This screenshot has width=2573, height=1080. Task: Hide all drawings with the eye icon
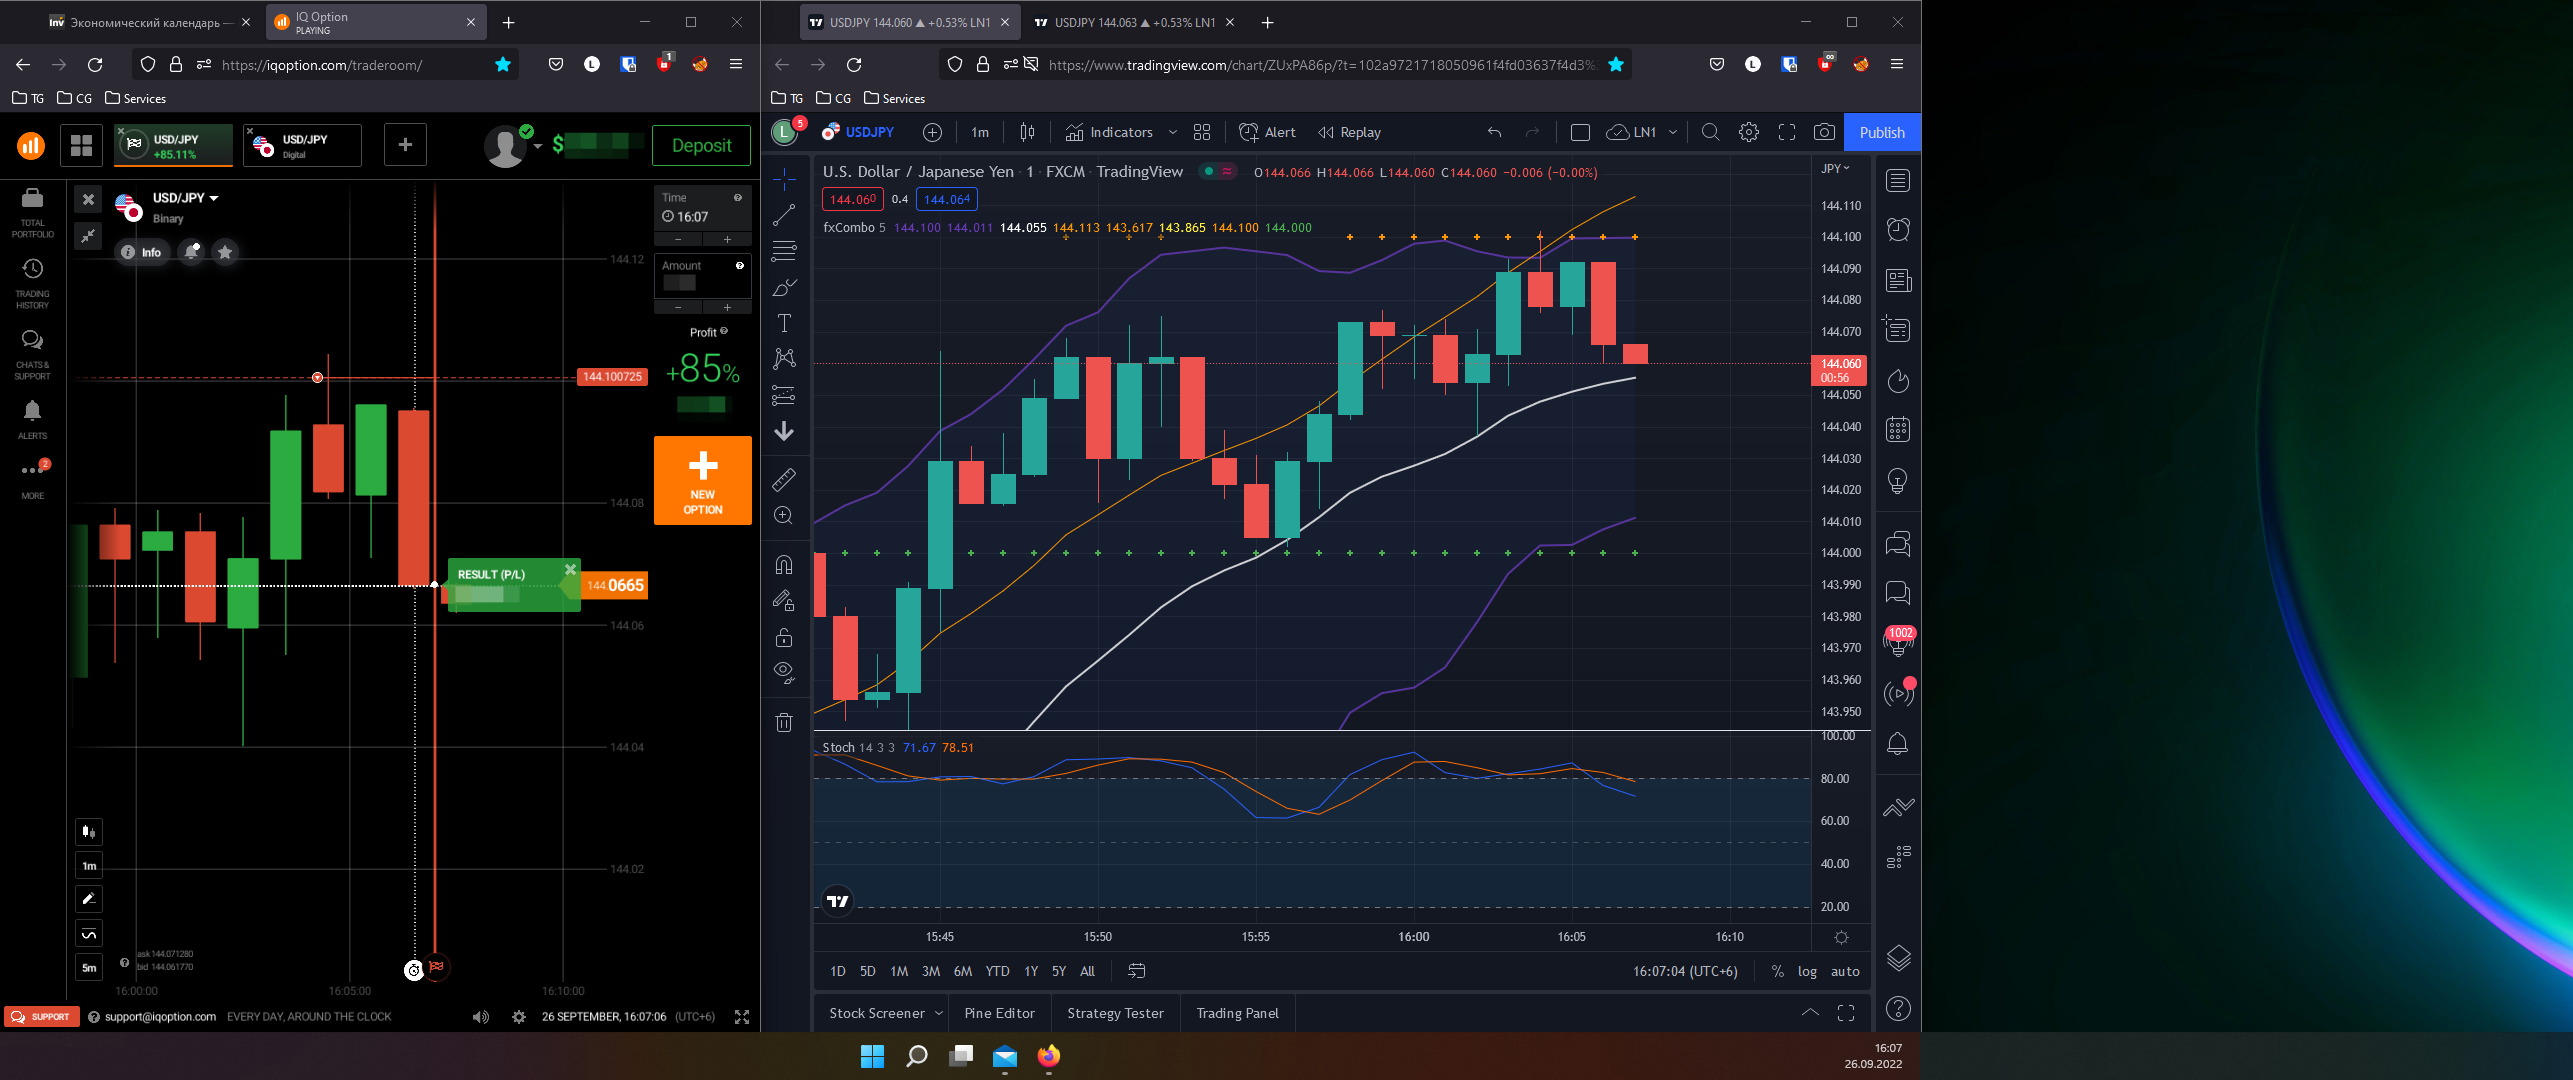[x=784, y=673]
